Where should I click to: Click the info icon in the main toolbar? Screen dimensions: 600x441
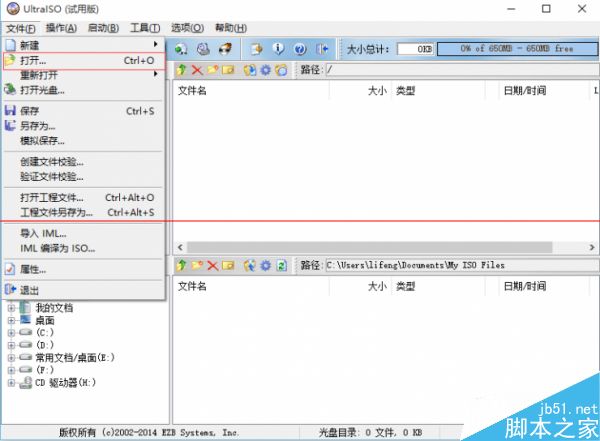[x=277, y=48]
